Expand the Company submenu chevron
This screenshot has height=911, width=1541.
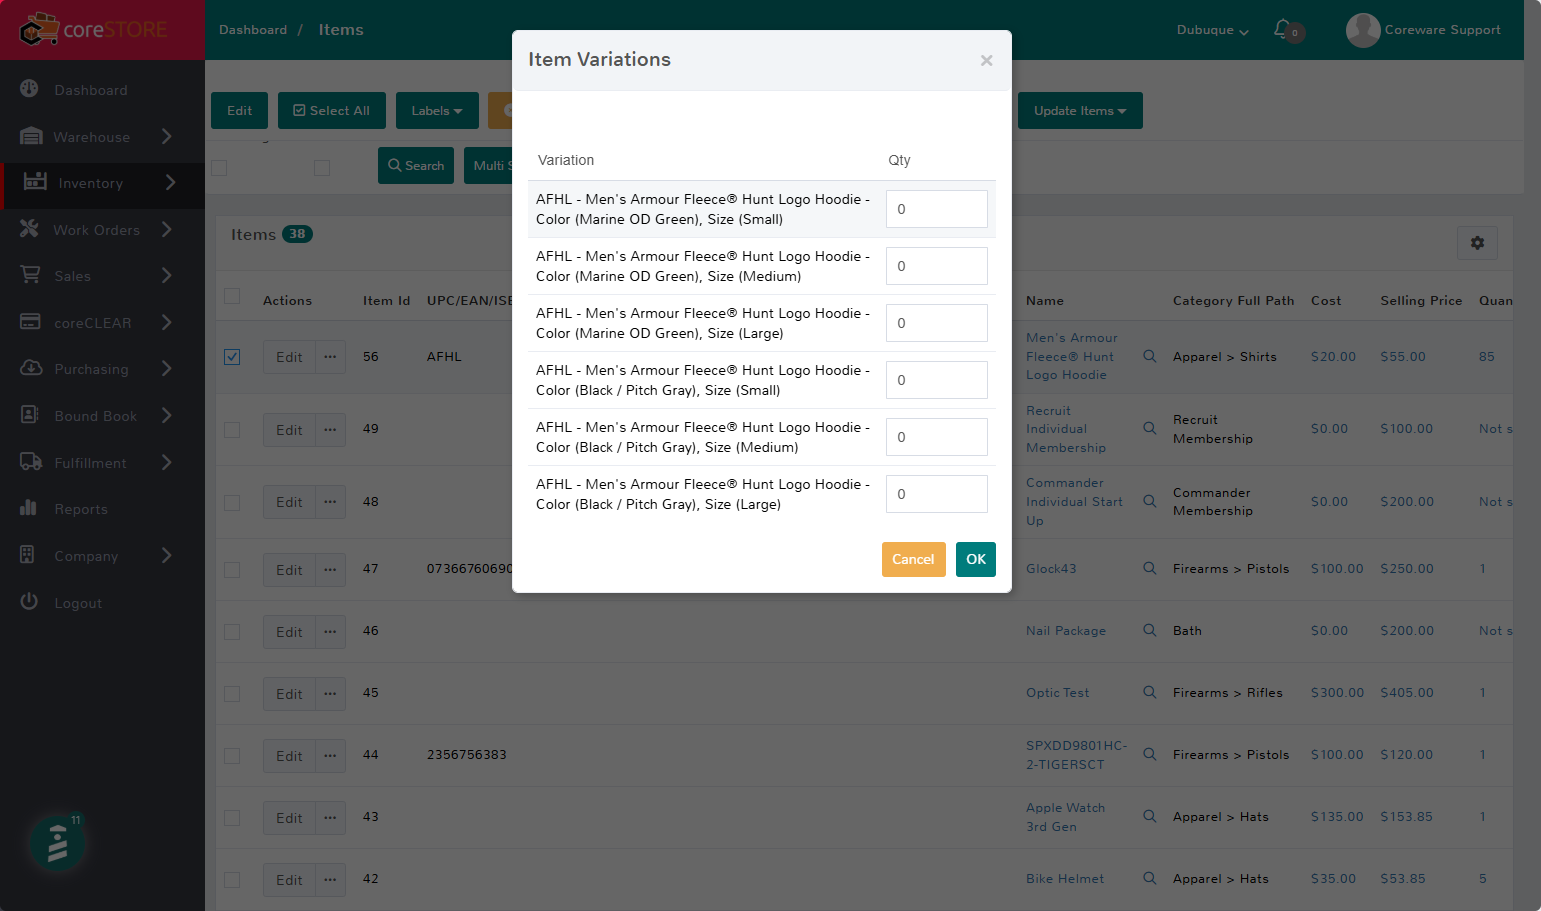coord(166,555)
